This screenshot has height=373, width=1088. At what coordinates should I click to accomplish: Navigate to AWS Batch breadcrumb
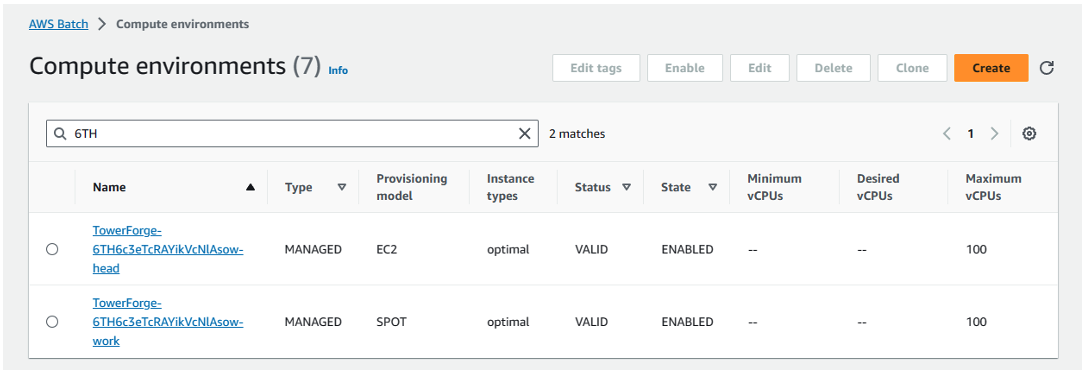[x=58, y=24]
